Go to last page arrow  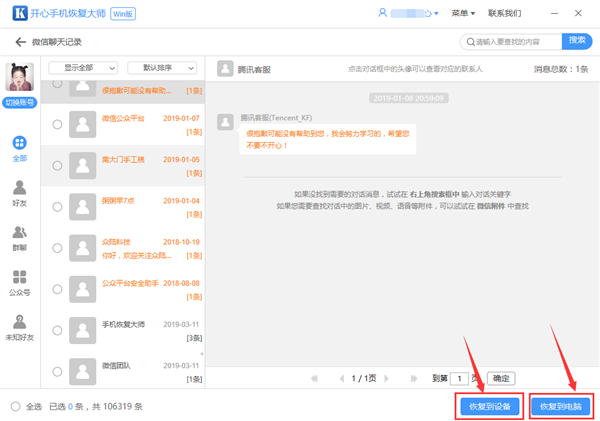tap(414, 379)
